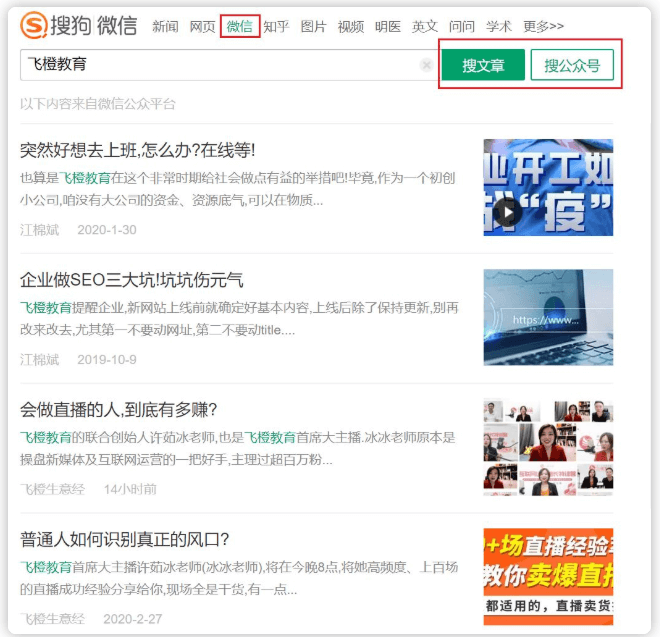The width and height of the screenshot is (660, 637).
Task: Open the 新闻 search tab
Action: coord(165,27)
